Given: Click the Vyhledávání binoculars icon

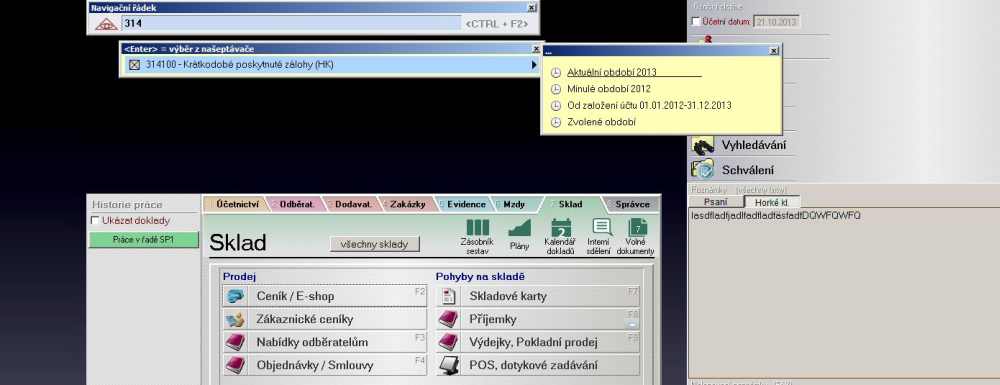Looking at the screenshot, I should [703, 145].
